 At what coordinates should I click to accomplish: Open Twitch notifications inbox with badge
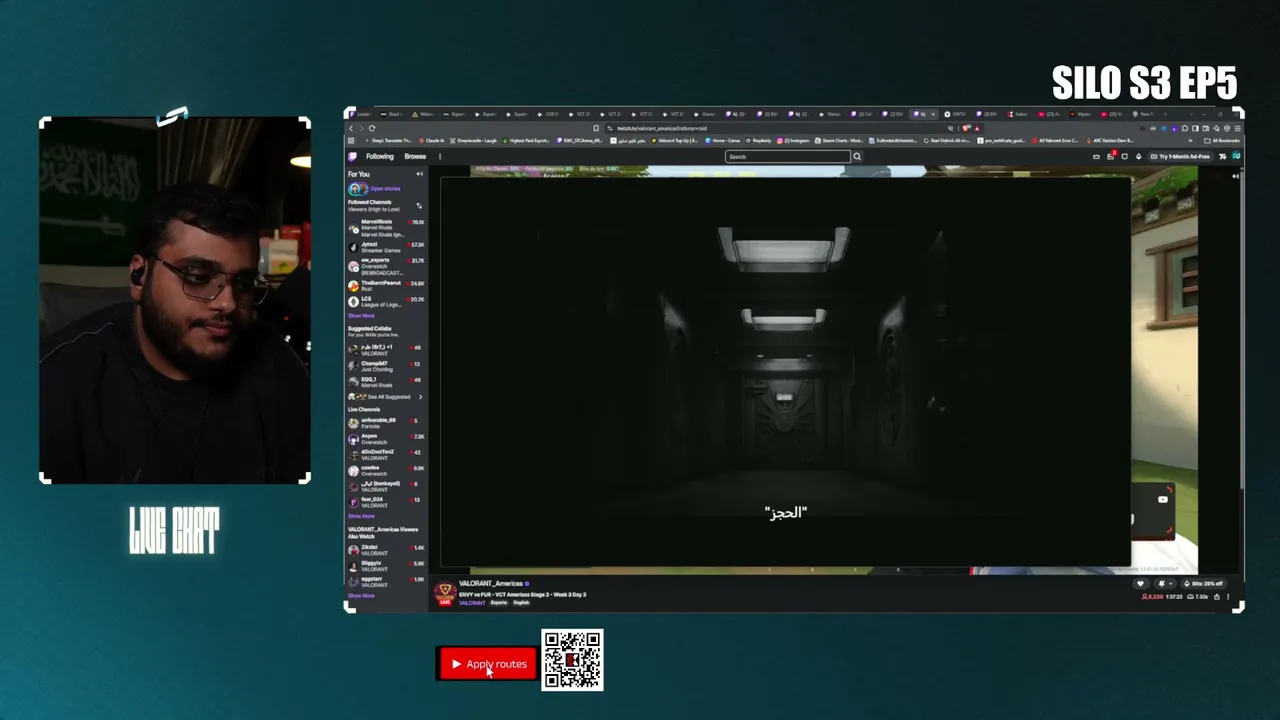pos(1110,156)
